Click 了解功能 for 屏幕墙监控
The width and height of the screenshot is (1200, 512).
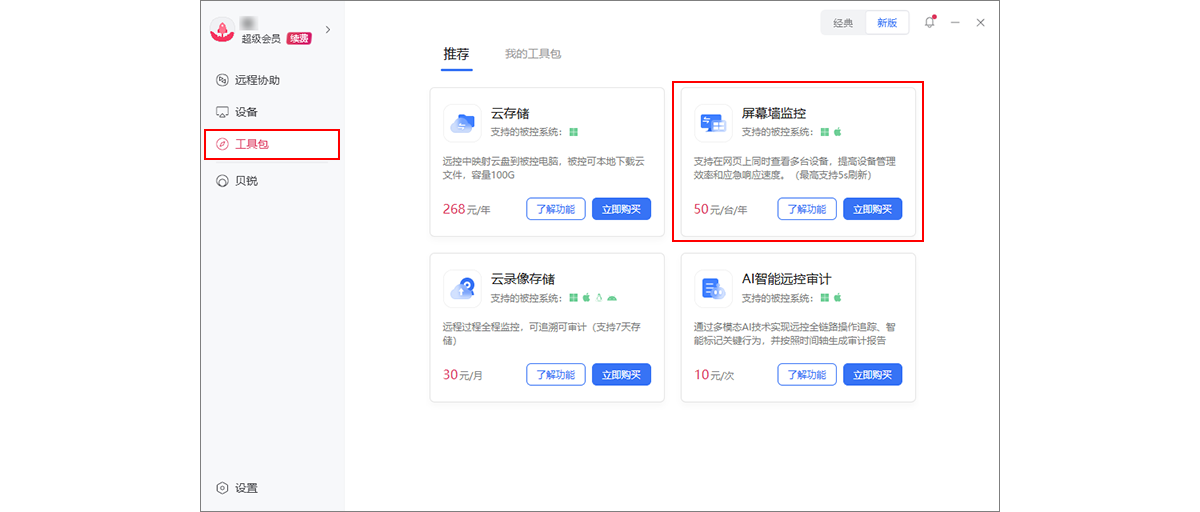[807, 209]
